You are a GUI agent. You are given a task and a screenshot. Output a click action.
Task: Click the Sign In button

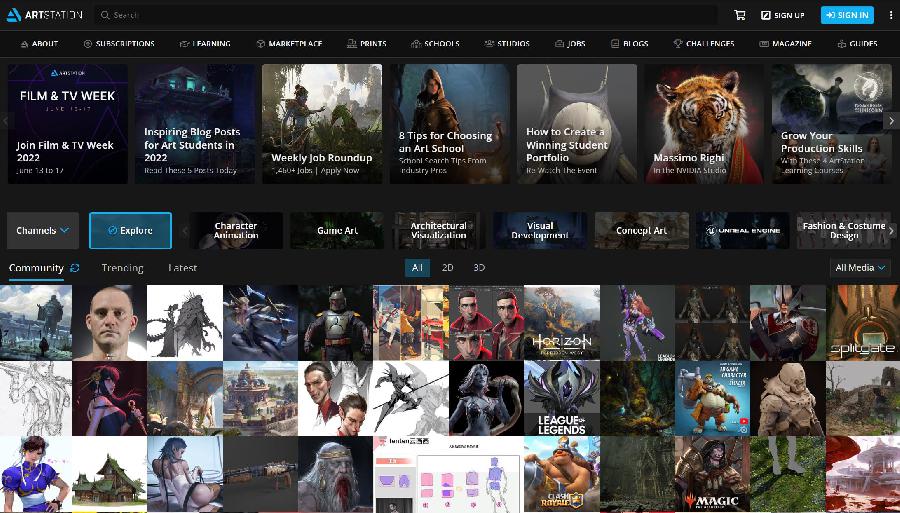point(847,15)
